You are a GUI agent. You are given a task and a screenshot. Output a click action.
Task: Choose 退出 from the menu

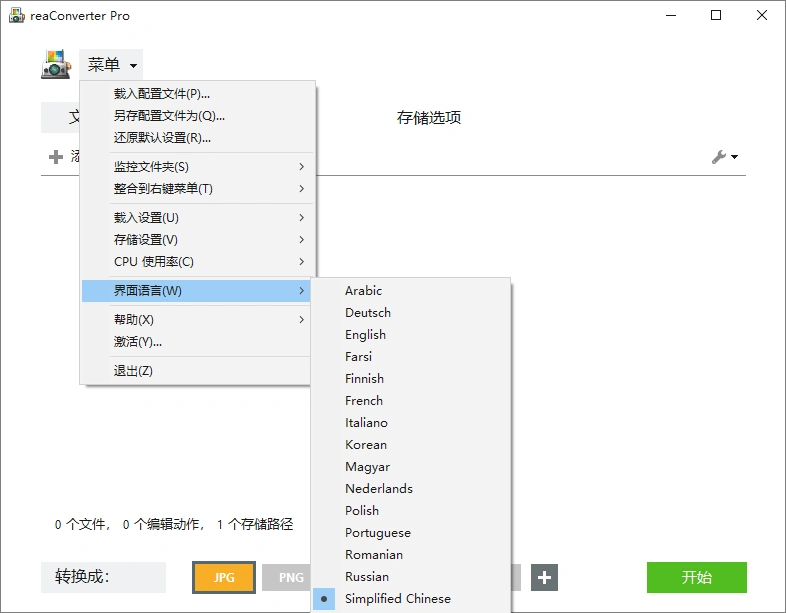(x=133, y=371)
